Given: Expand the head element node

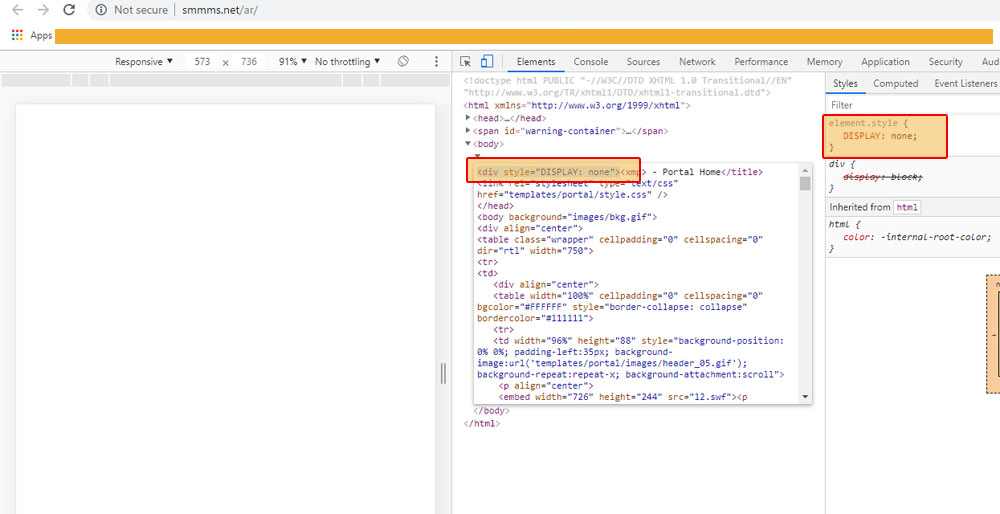Looking at the screenshot, I should pyautogui.click(x=469, y=118).
